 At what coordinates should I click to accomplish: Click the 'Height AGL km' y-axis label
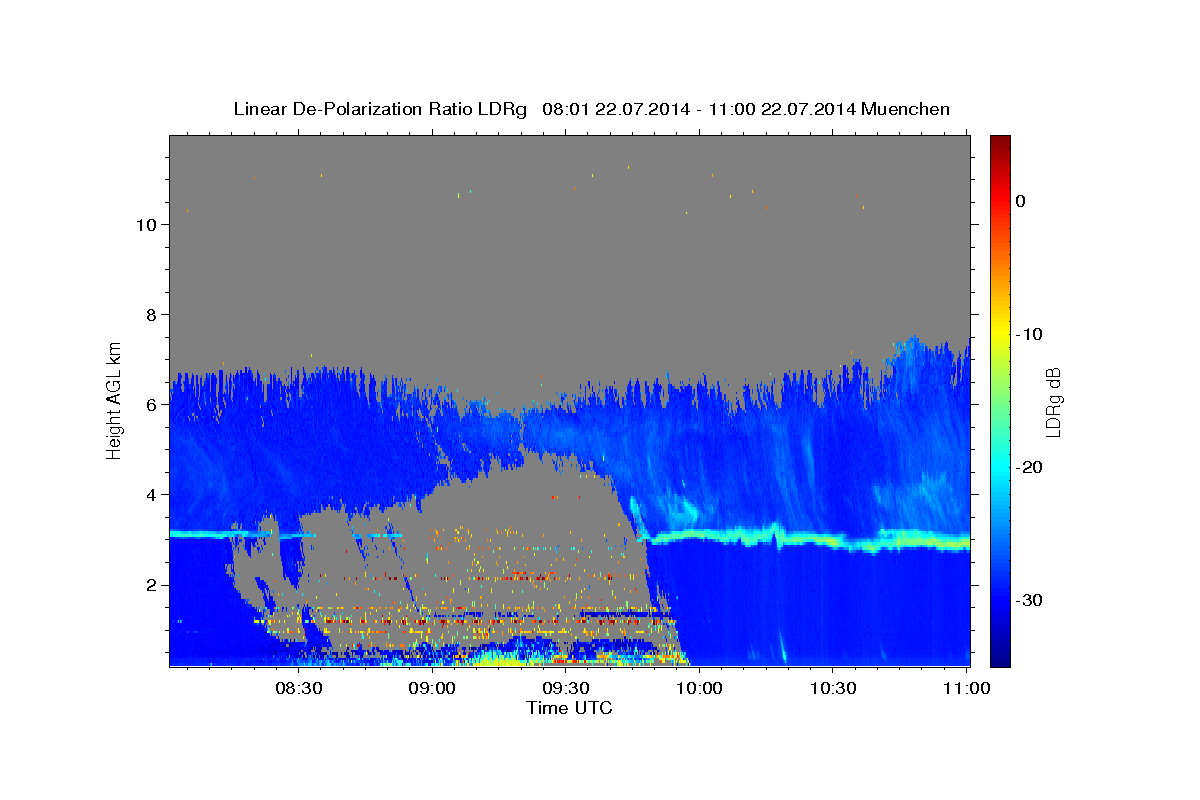(x=115, y=400)
